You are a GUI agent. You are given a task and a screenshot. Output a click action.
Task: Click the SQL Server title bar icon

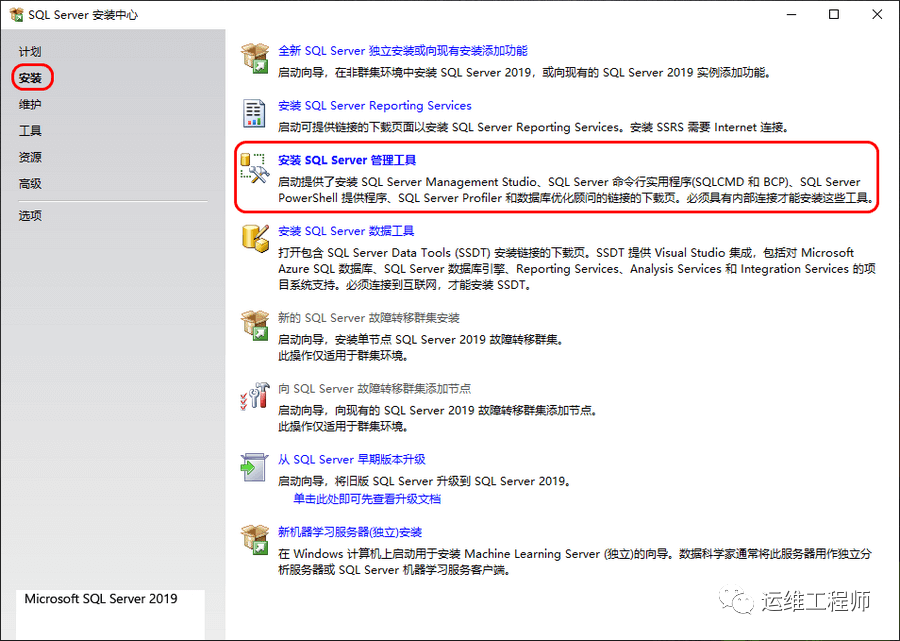[15, 14]
